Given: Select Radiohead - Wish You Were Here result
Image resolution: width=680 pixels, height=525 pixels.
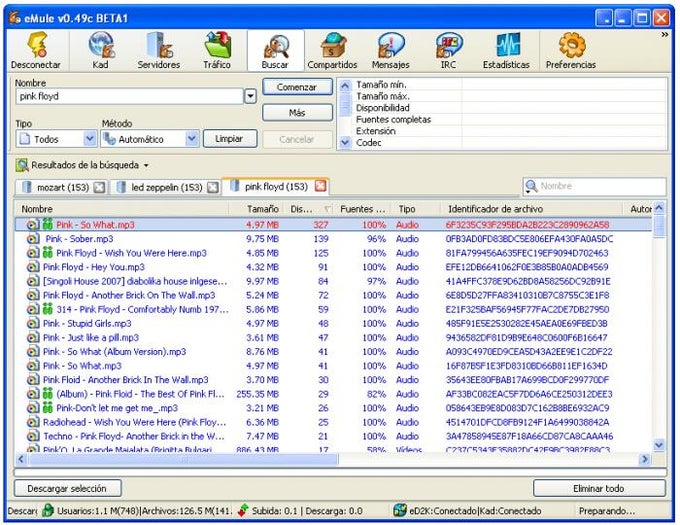Looking at the screenshot, I should 333,422.
